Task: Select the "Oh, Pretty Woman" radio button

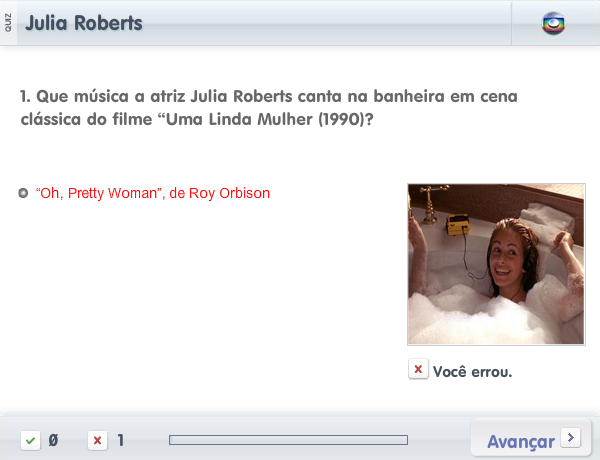Action: pos(23,193)
